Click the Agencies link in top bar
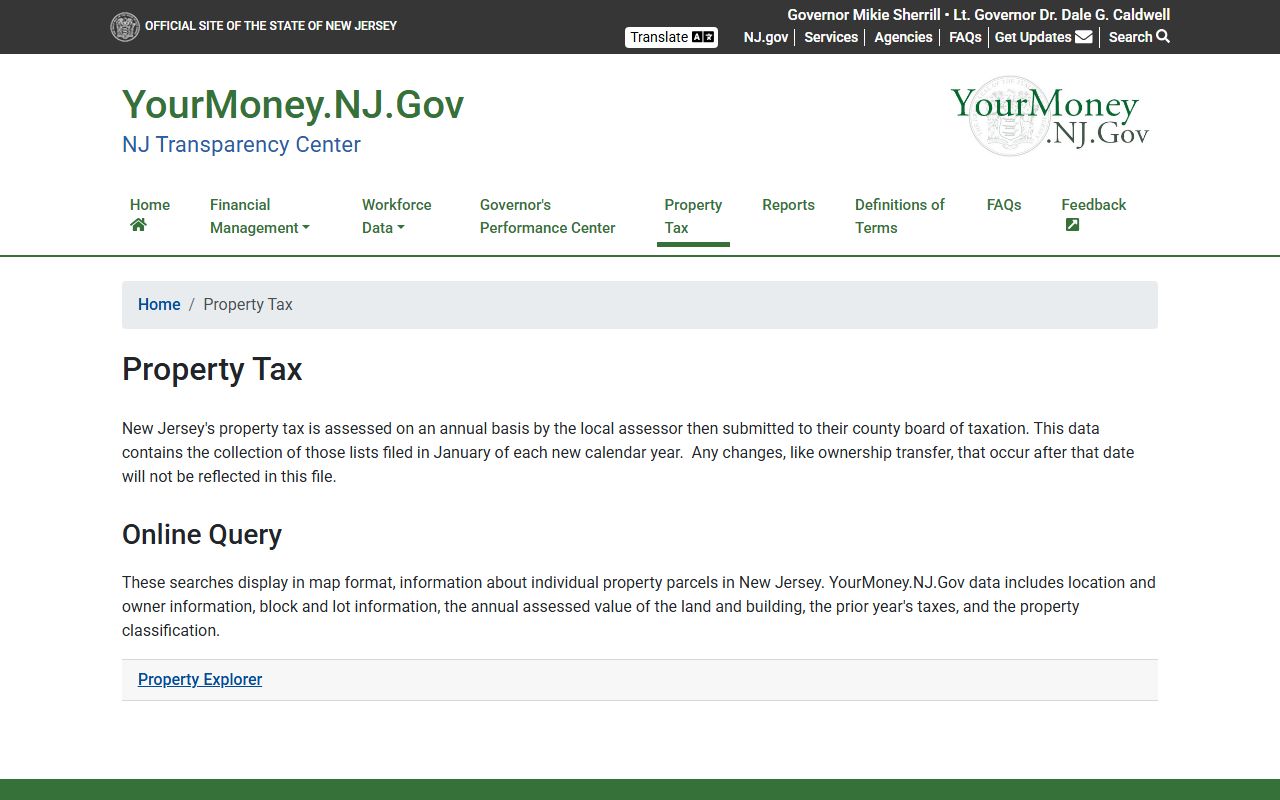The height and width of the screenshot is (800, 1280). (903, 37)
